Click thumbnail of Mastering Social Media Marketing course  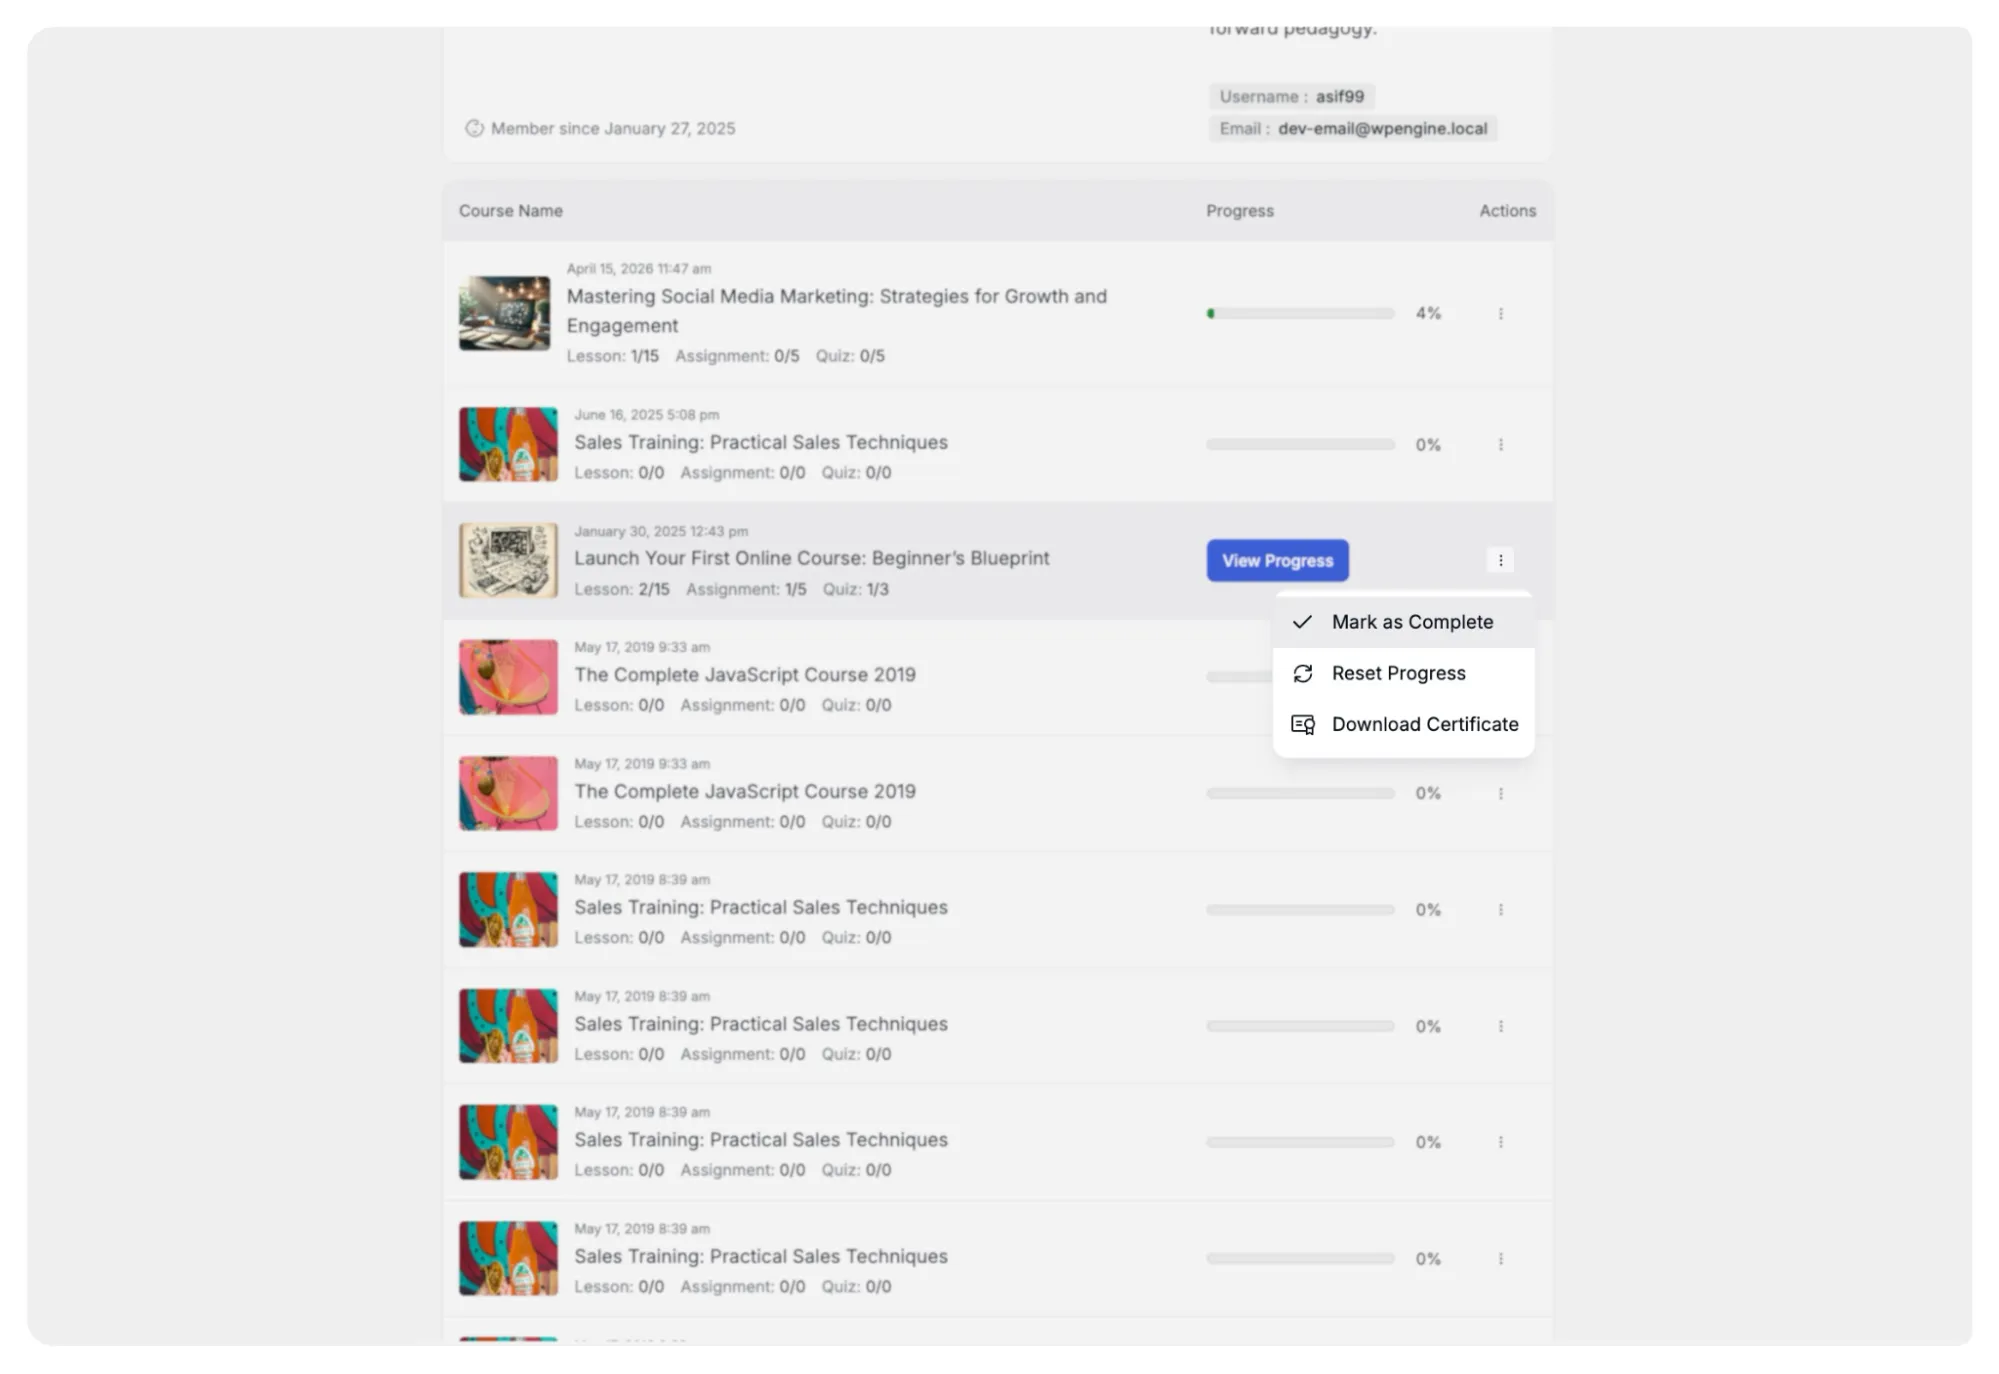pos(504,313)
